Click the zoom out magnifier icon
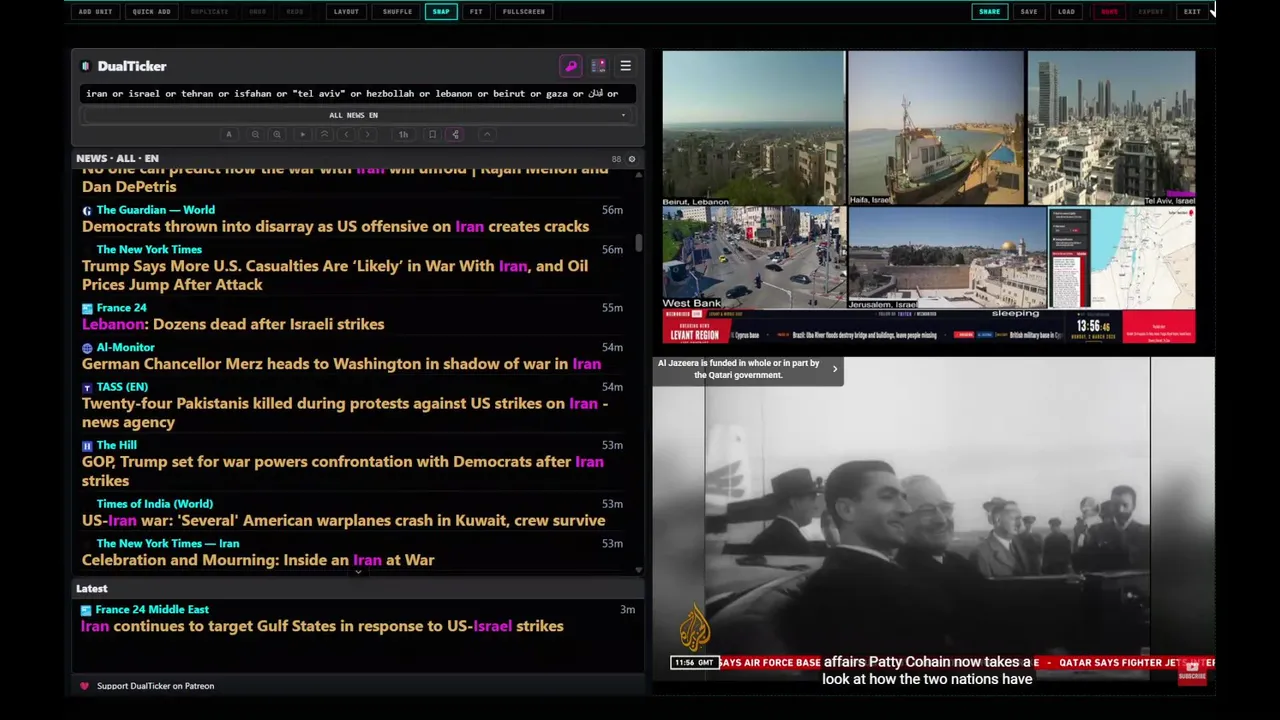 (x=255, y=134)
